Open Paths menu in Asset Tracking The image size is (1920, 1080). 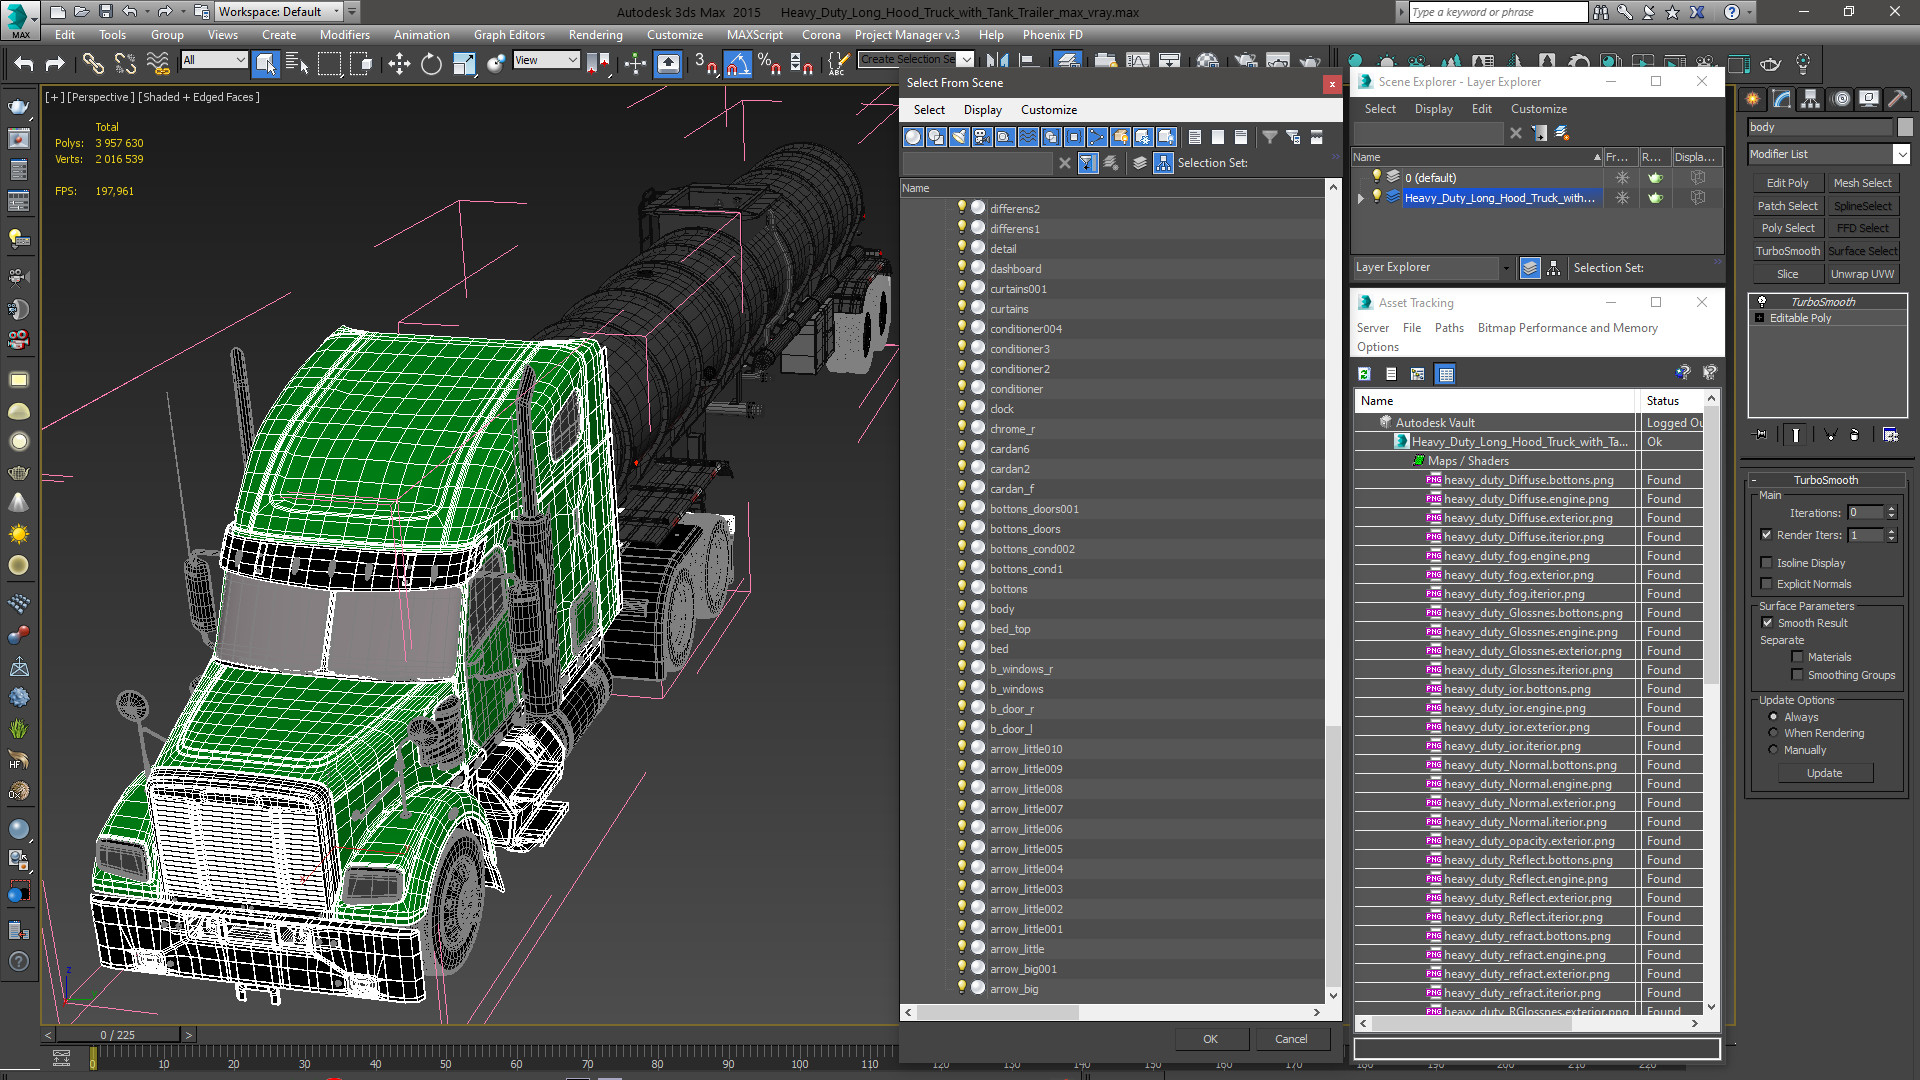(x=1449, y=328)
